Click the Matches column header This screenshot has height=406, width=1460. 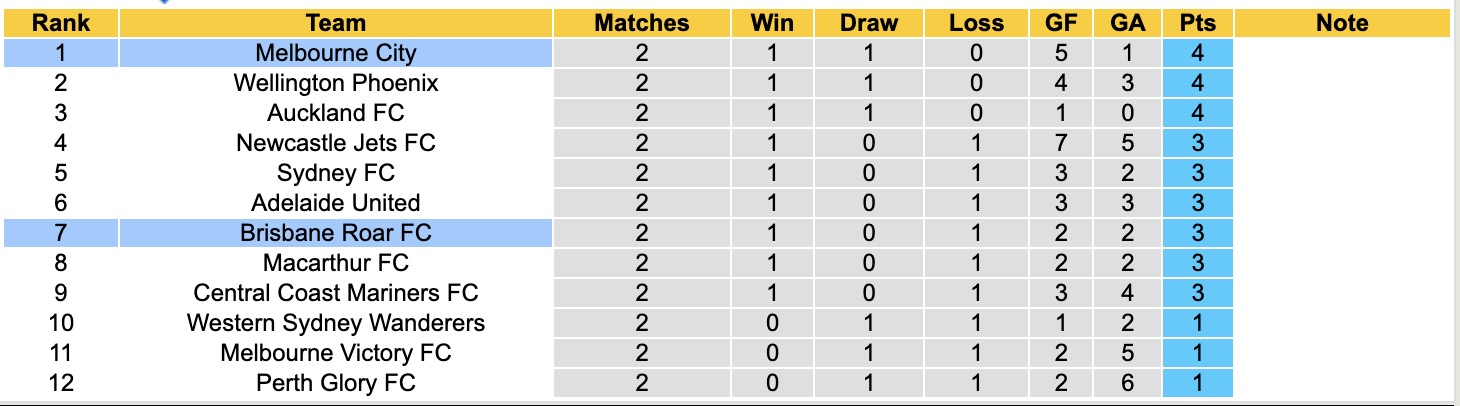tap(642, 23)
